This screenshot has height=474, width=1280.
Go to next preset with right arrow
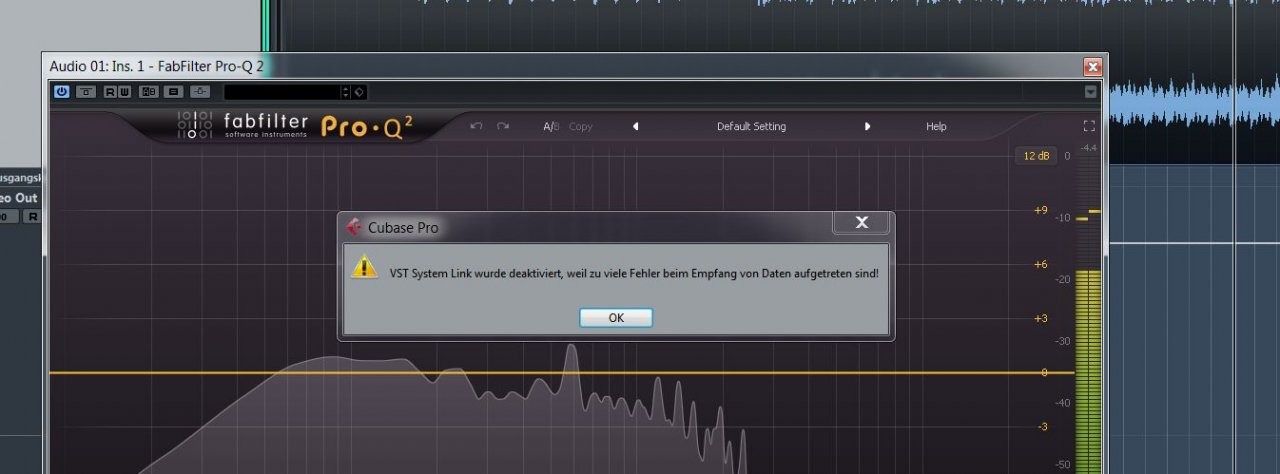[x=867, y=127]
